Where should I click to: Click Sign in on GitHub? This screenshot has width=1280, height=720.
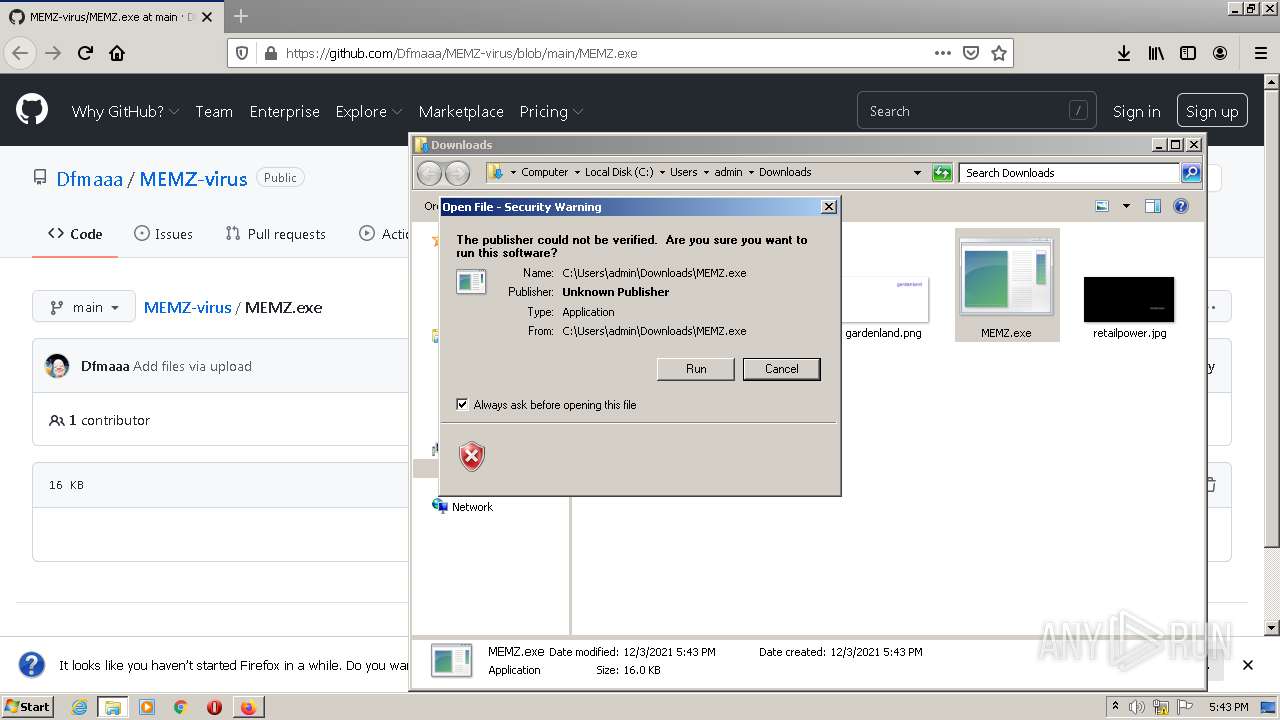pyautogui.click(x=1137, y=111)
